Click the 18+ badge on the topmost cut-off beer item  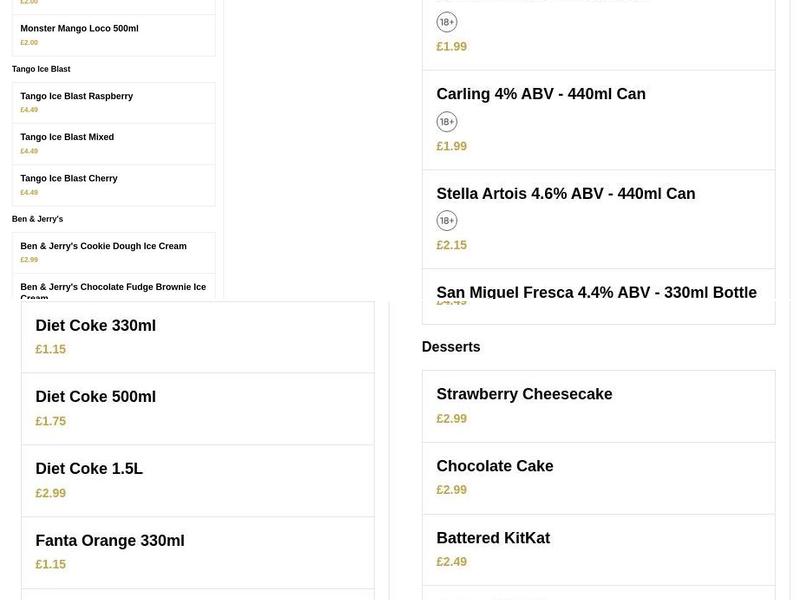(x=446, y=22)
